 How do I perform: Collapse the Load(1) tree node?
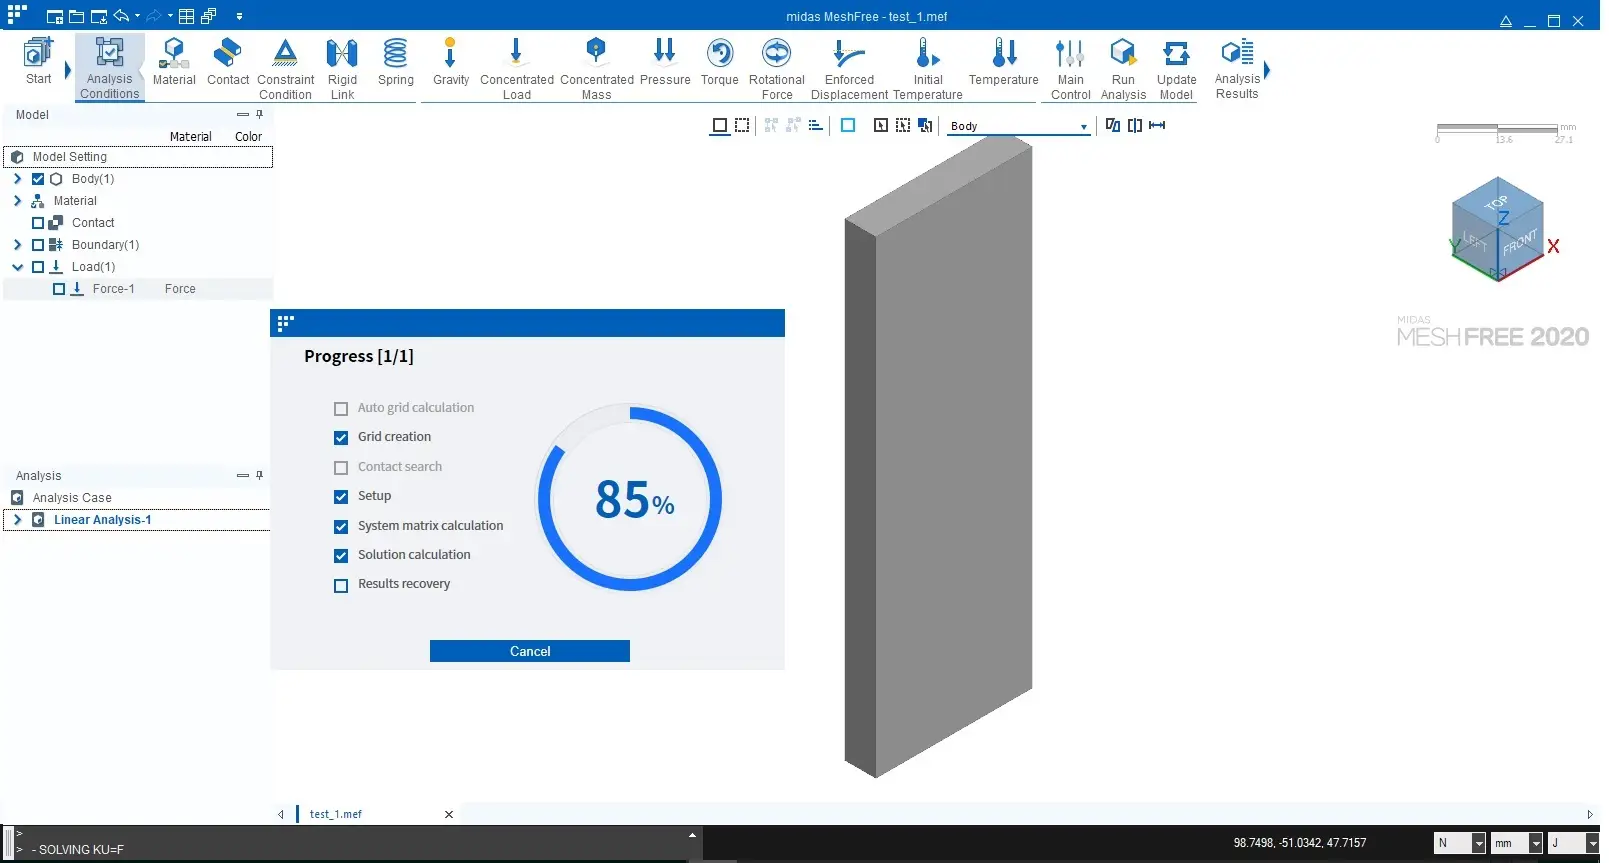tap(17, 267)
